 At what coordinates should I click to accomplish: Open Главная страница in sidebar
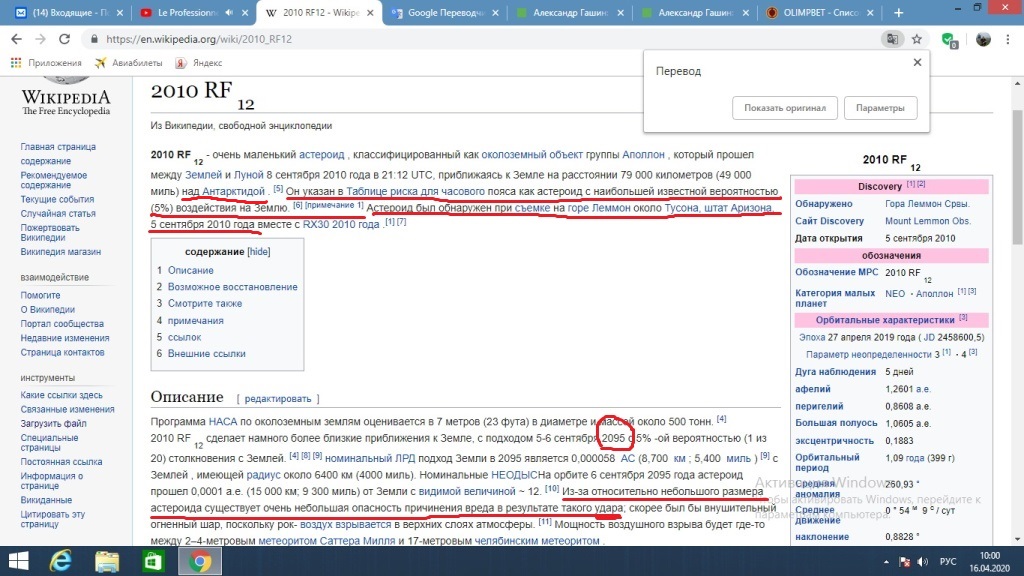click(x=58, y=147)
